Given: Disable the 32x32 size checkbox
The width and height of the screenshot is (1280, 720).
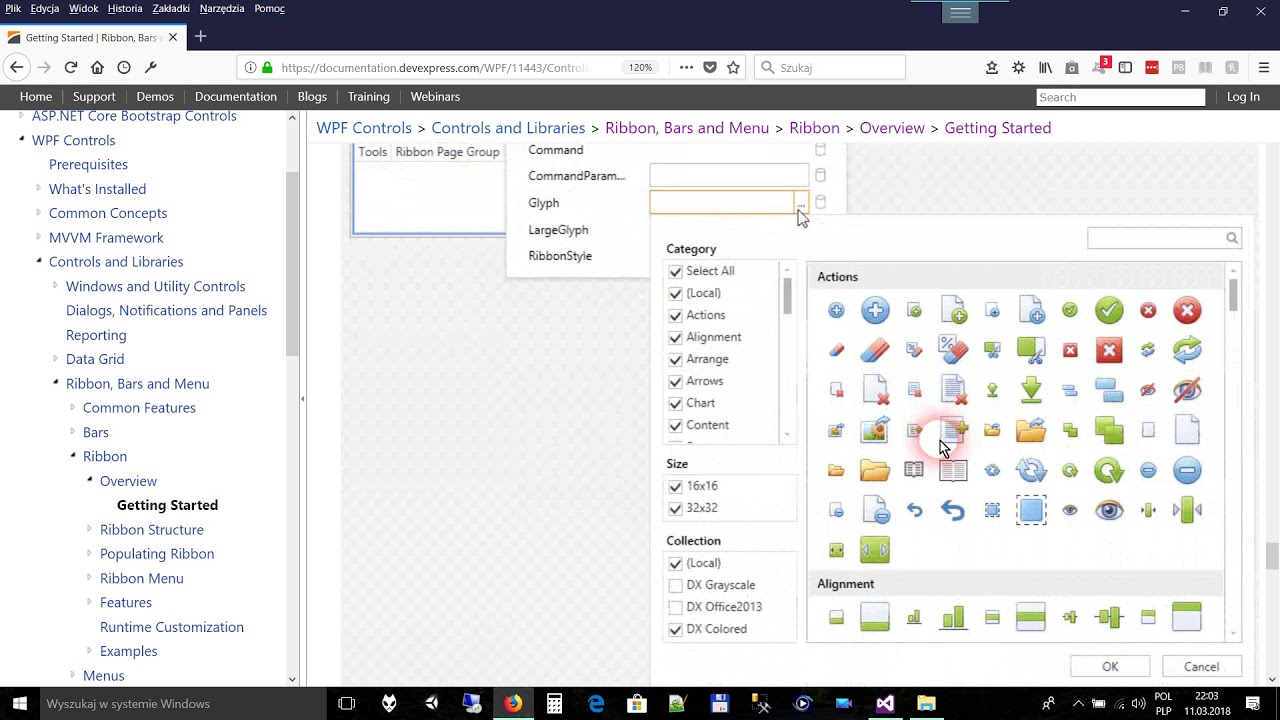Looking at the screenshot, I should [x=675, y=508].
